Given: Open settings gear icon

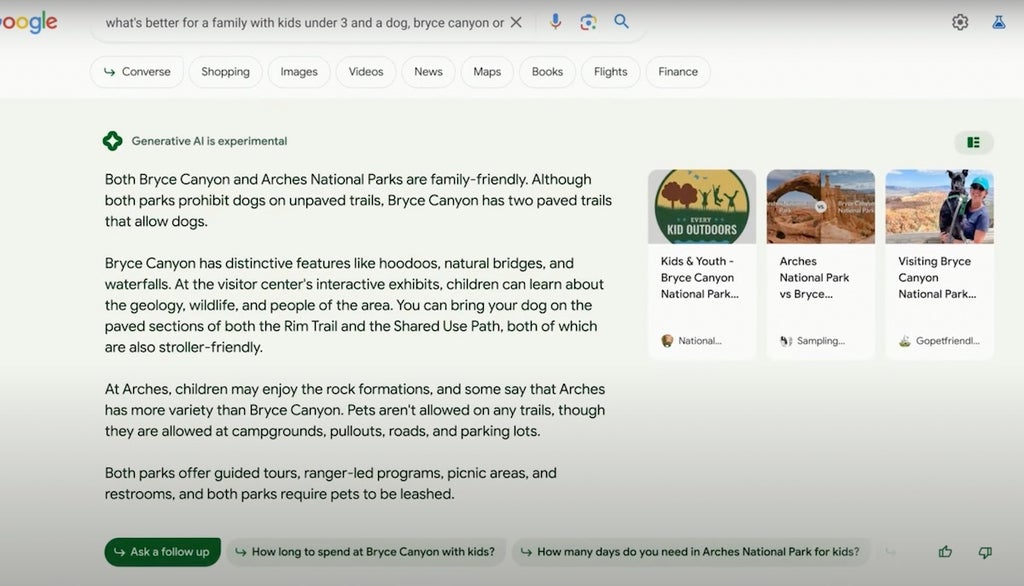Looking at the screenshot, I should click(960, 22).
